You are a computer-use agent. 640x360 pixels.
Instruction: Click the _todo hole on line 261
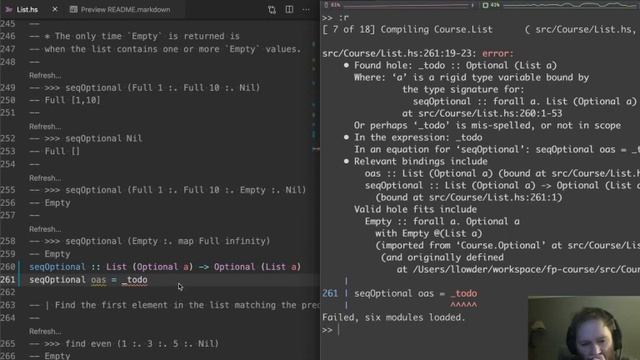(x=134, y=280)
